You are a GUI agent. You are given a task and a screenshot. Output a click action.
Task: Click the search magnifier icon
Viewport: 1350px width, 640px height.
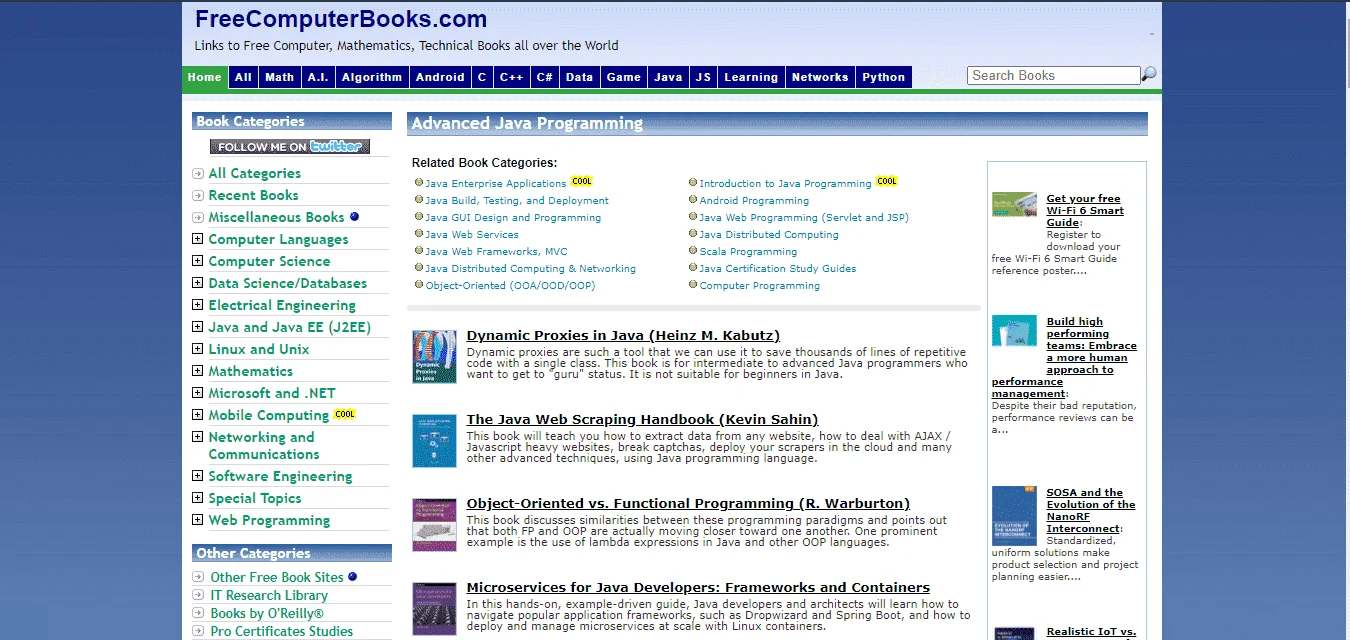[x=1149, y=74]
